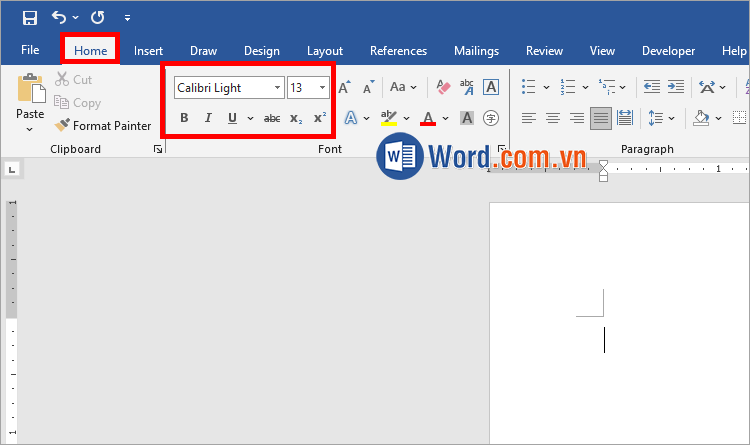The width and height of the screenshot is (750, 445).
Task: Toggle Italic formatting
Action: click(x=208, y=119)
